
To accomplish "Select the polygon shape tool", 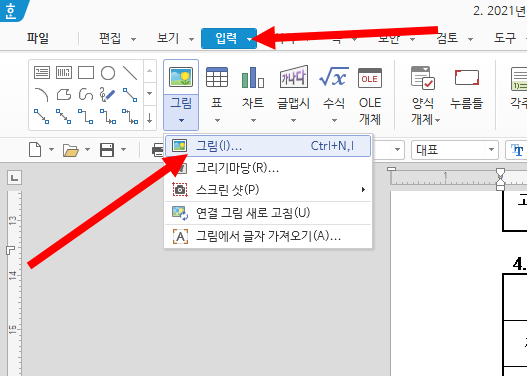I will coord(64,95).
